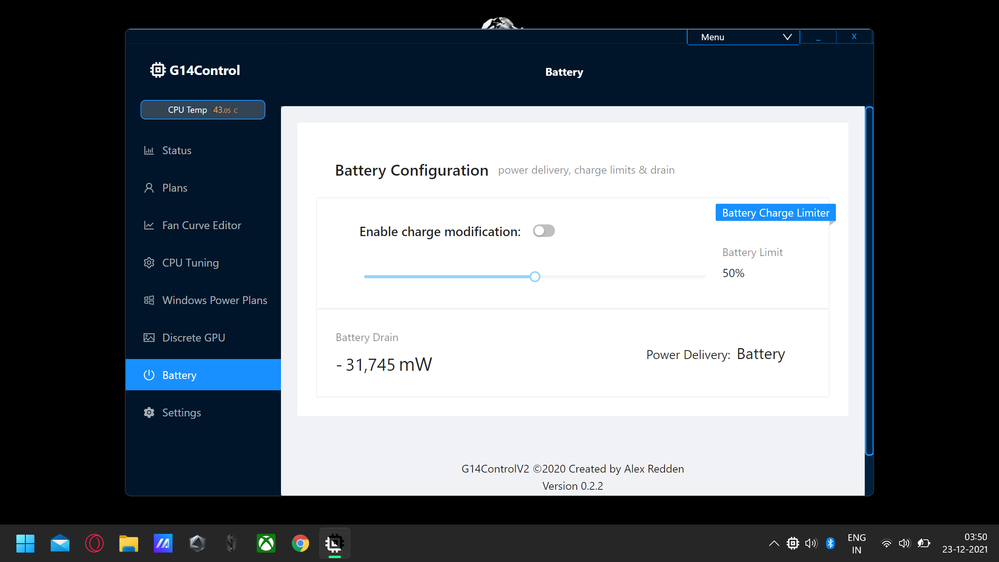Click the Fan Curve Editor graph icon
Viewport: 999px width, 562px height.
click(148, 226)
